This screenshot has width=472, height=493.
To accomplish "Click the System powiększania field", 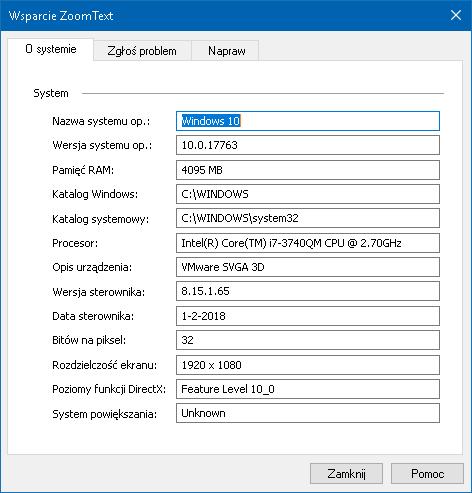I will (x=308, y=413).
